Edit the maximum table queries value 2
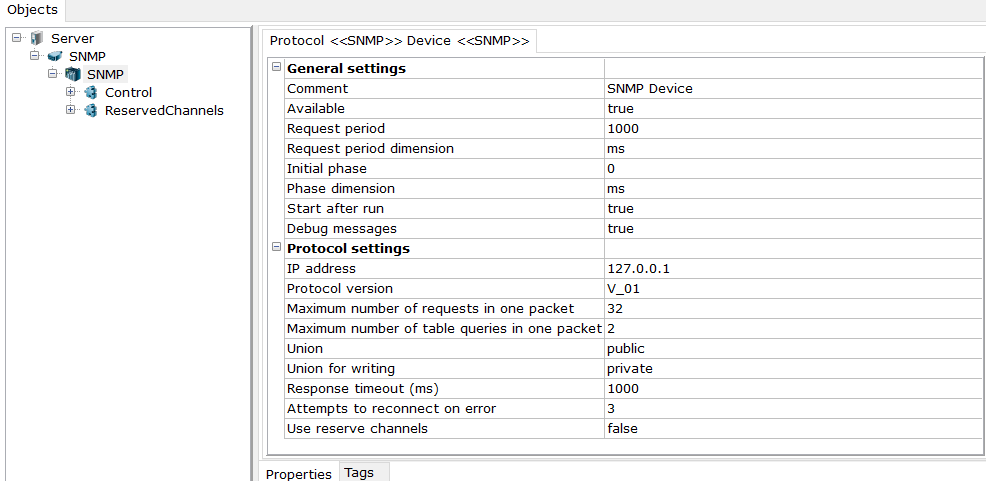 tap(792, 329)
